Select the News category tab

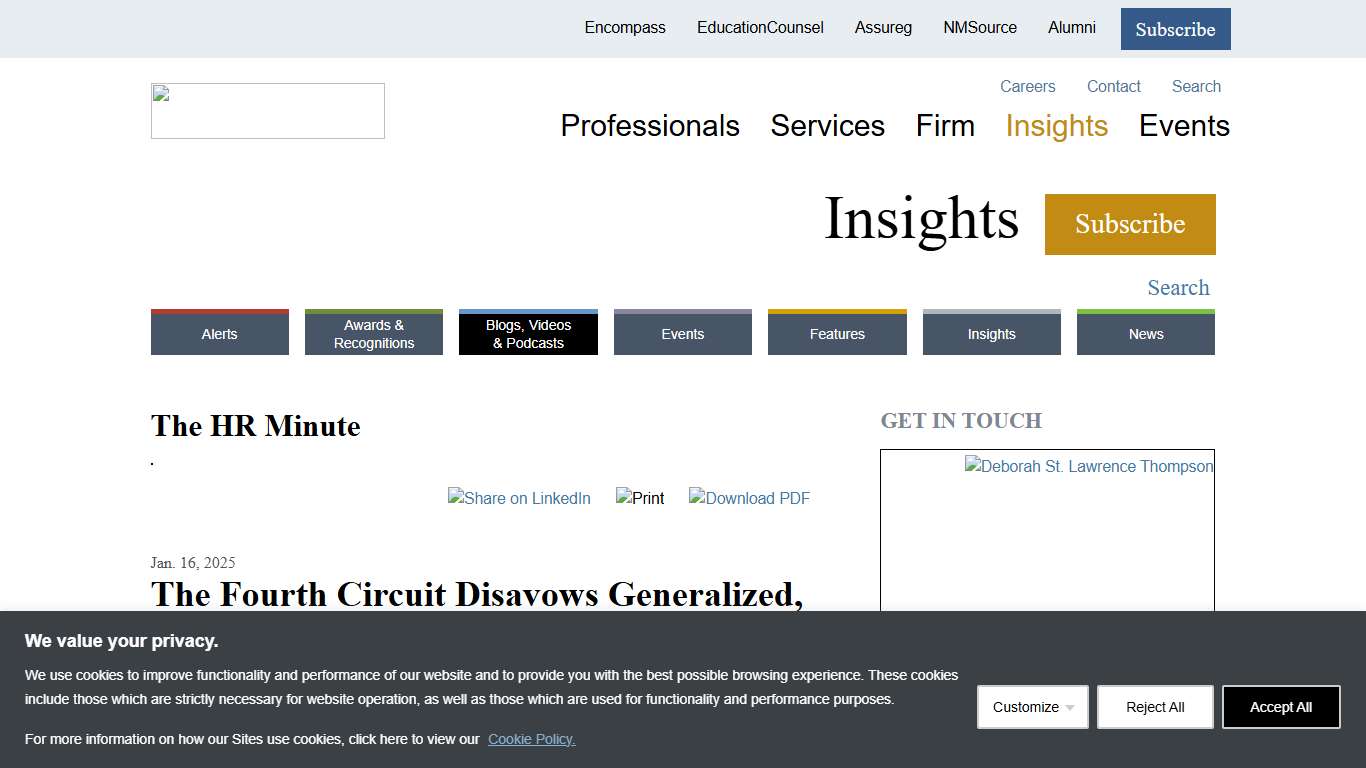[1145, 334]
